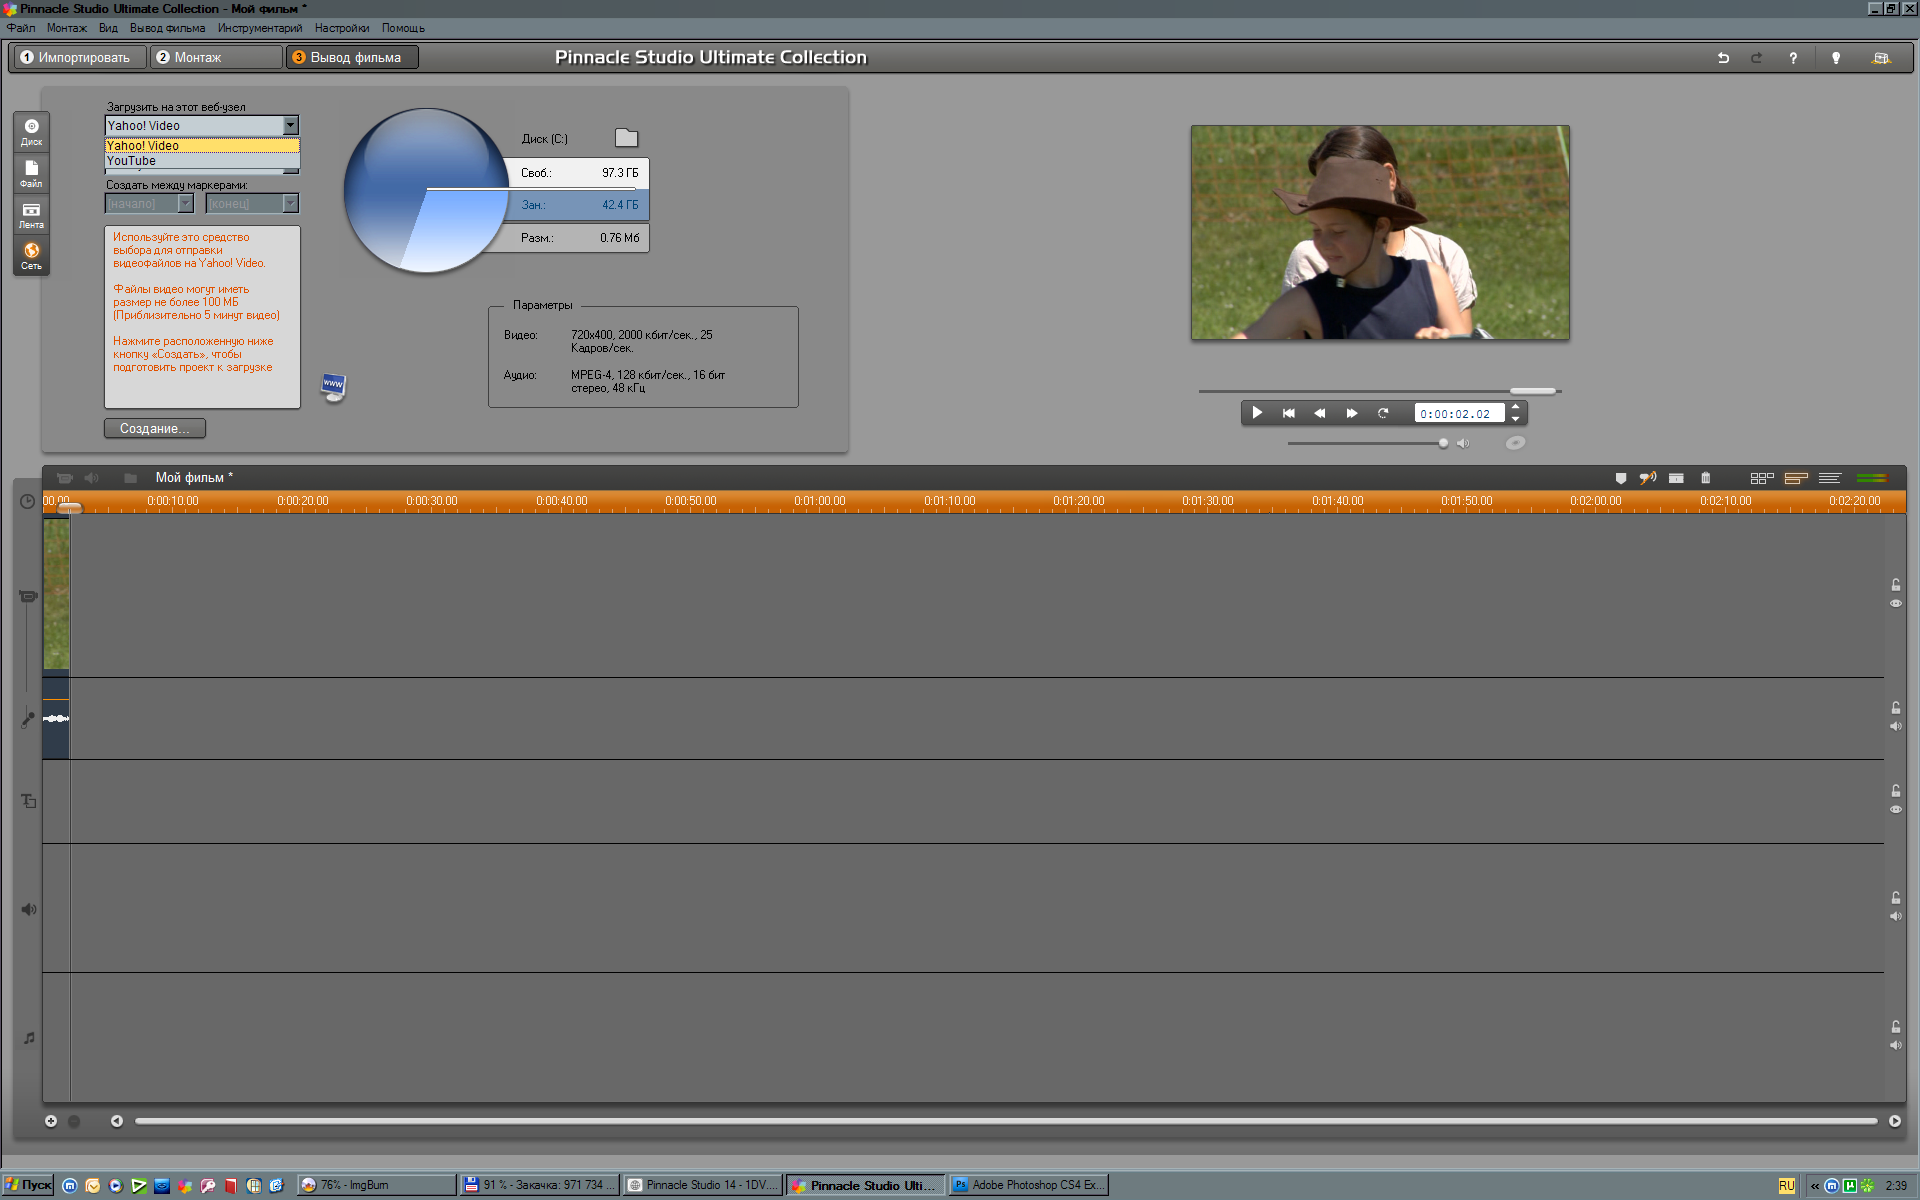Increase timecode with up stepper arrow
The height and width of the screenshot is (1200, 1920).
1515,407
